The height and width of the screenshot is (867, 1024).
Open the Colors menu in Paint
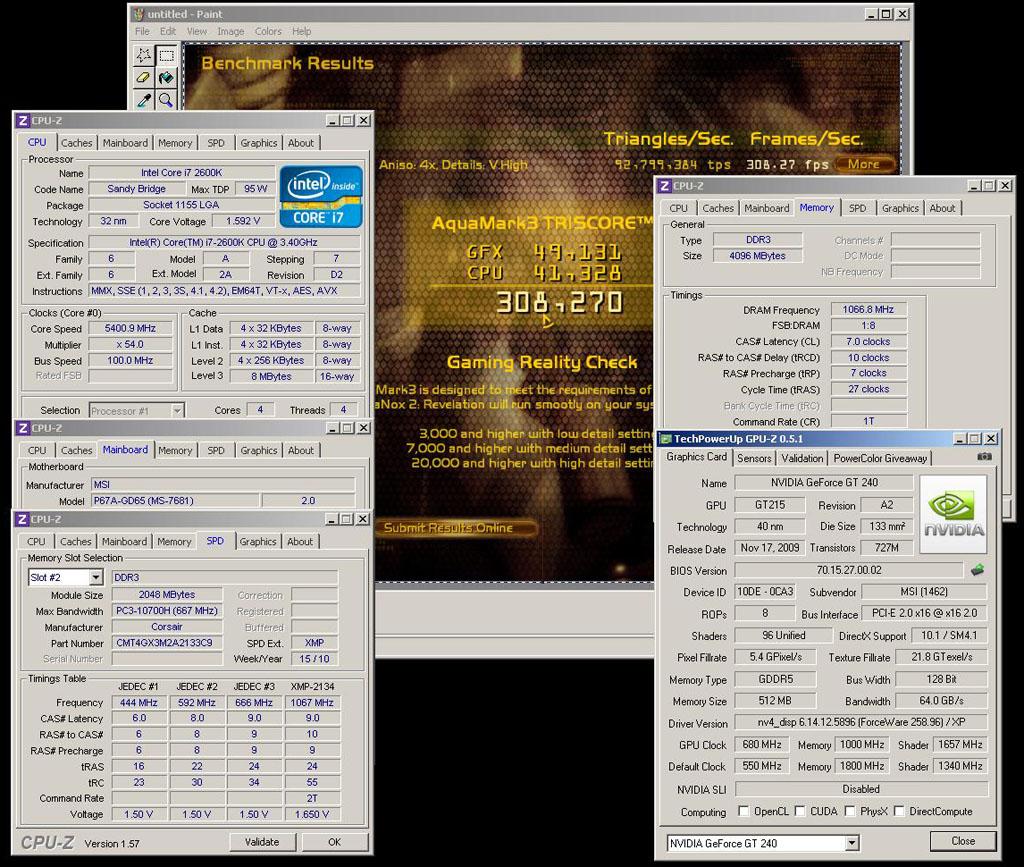coord(268,31)
